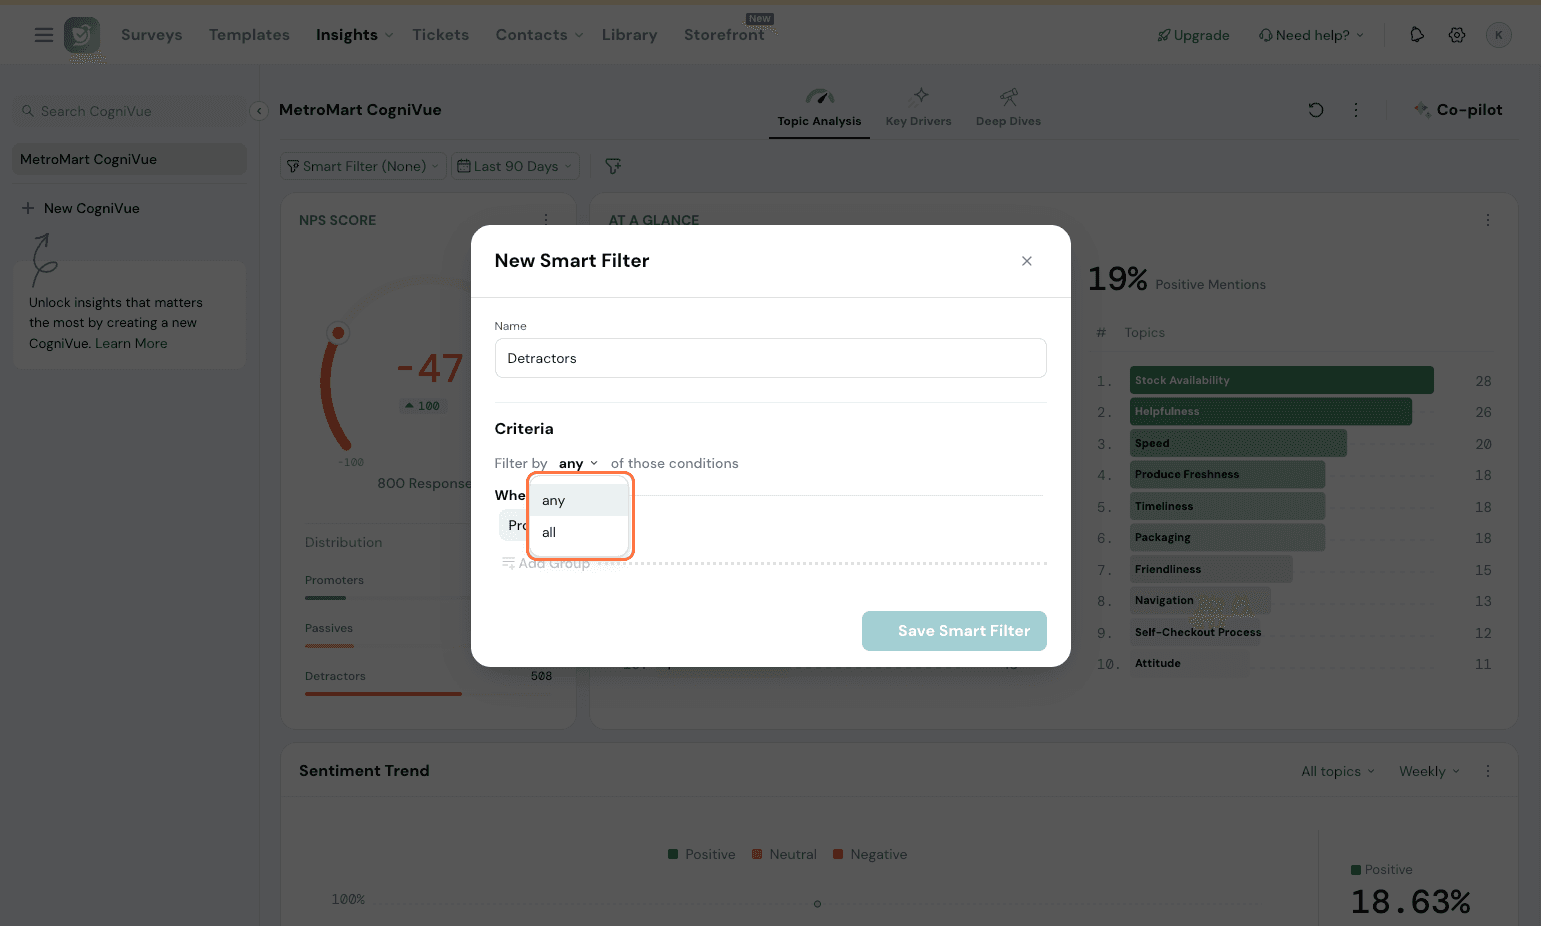Screen dimensions: 1541x926
Task: Click the Save Smart Filter button
Action: click(x=954, y=631)
